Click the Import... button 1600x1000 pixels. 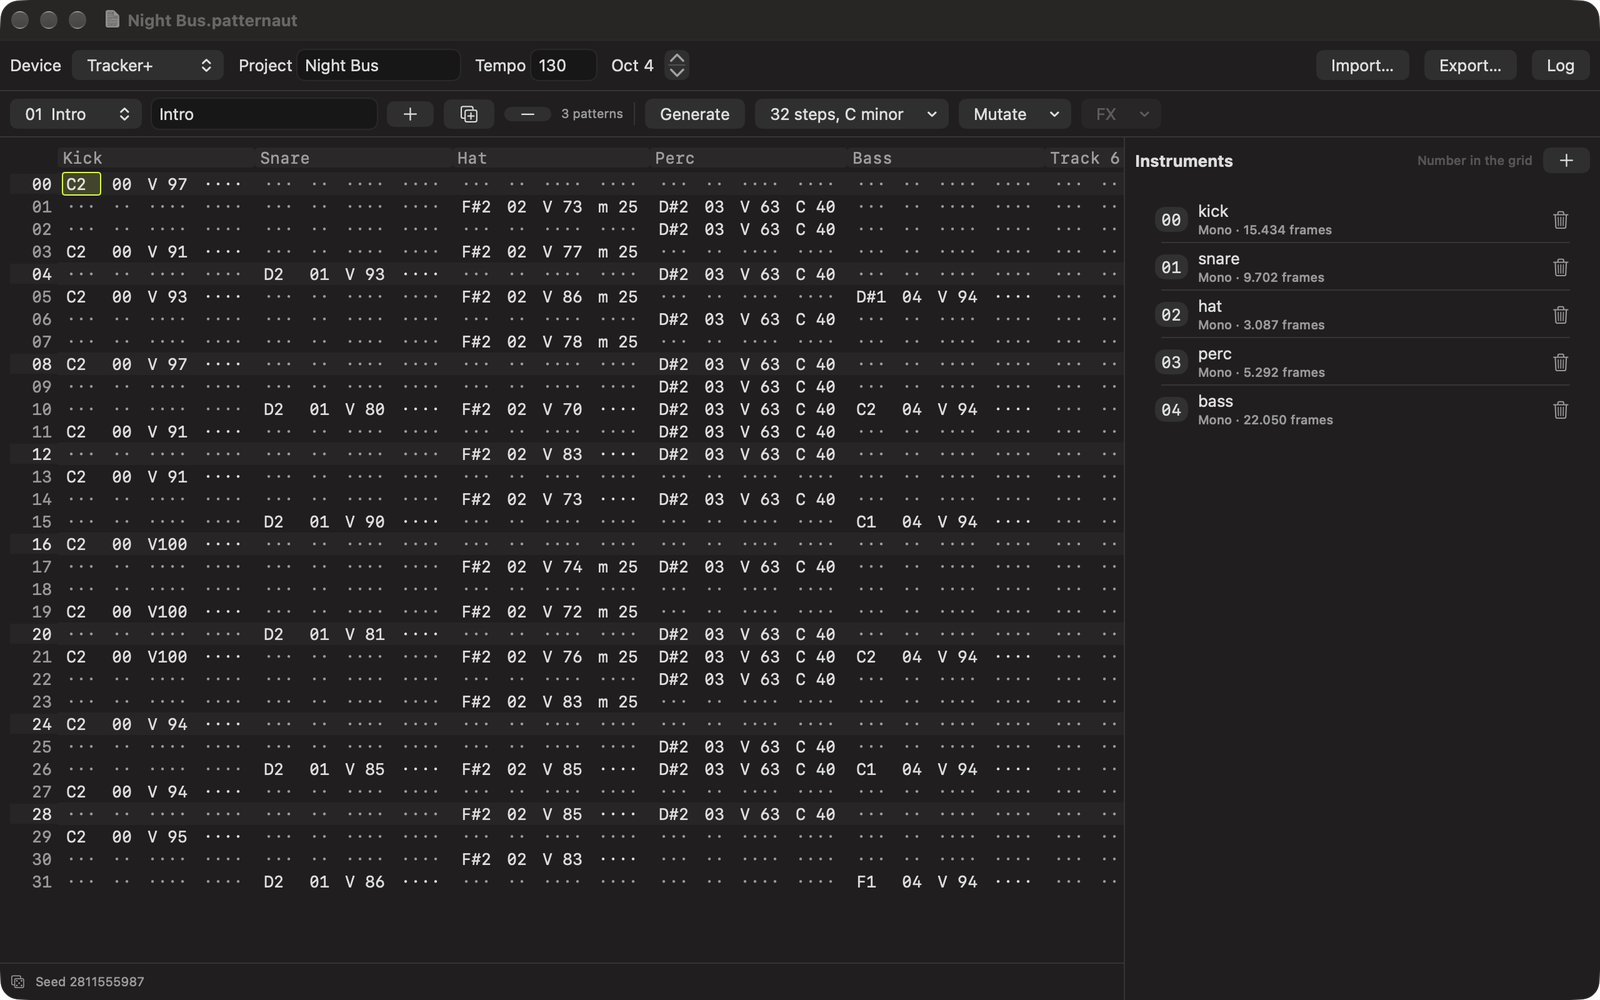tap(1362, 65)
